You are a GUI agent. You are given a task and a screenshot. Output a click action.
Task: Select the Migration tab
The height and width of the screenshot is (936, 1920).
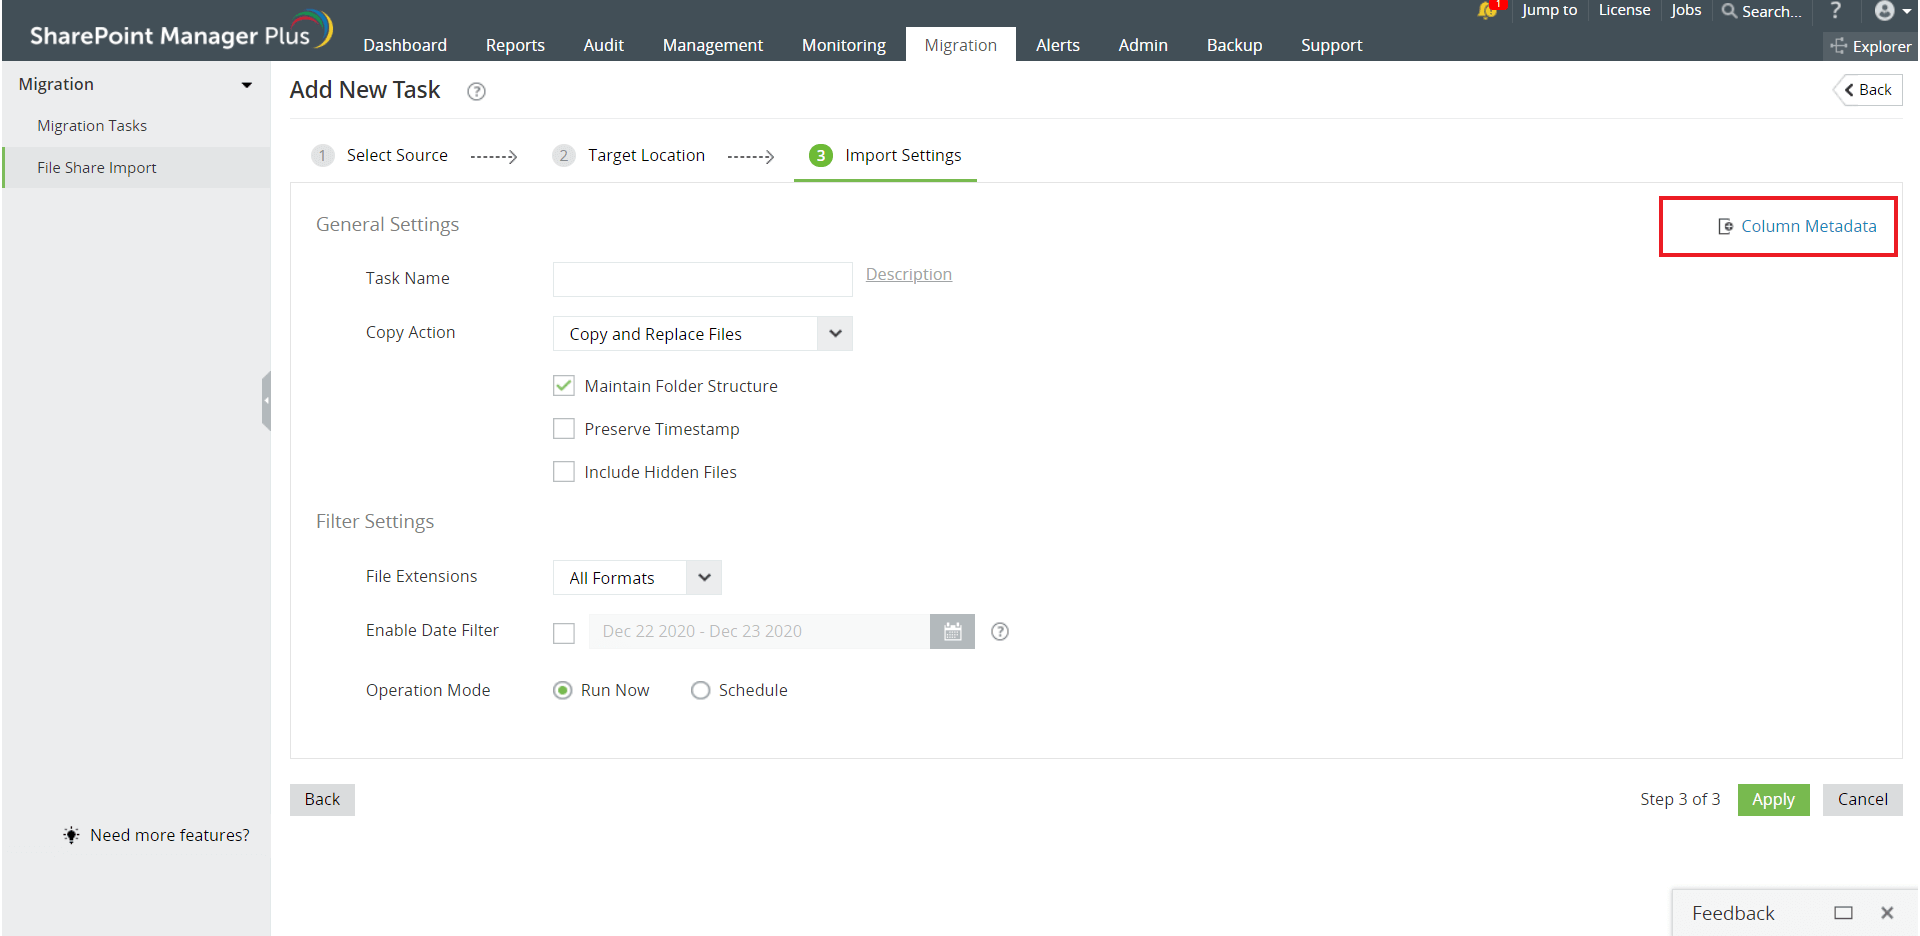(961, 45)
